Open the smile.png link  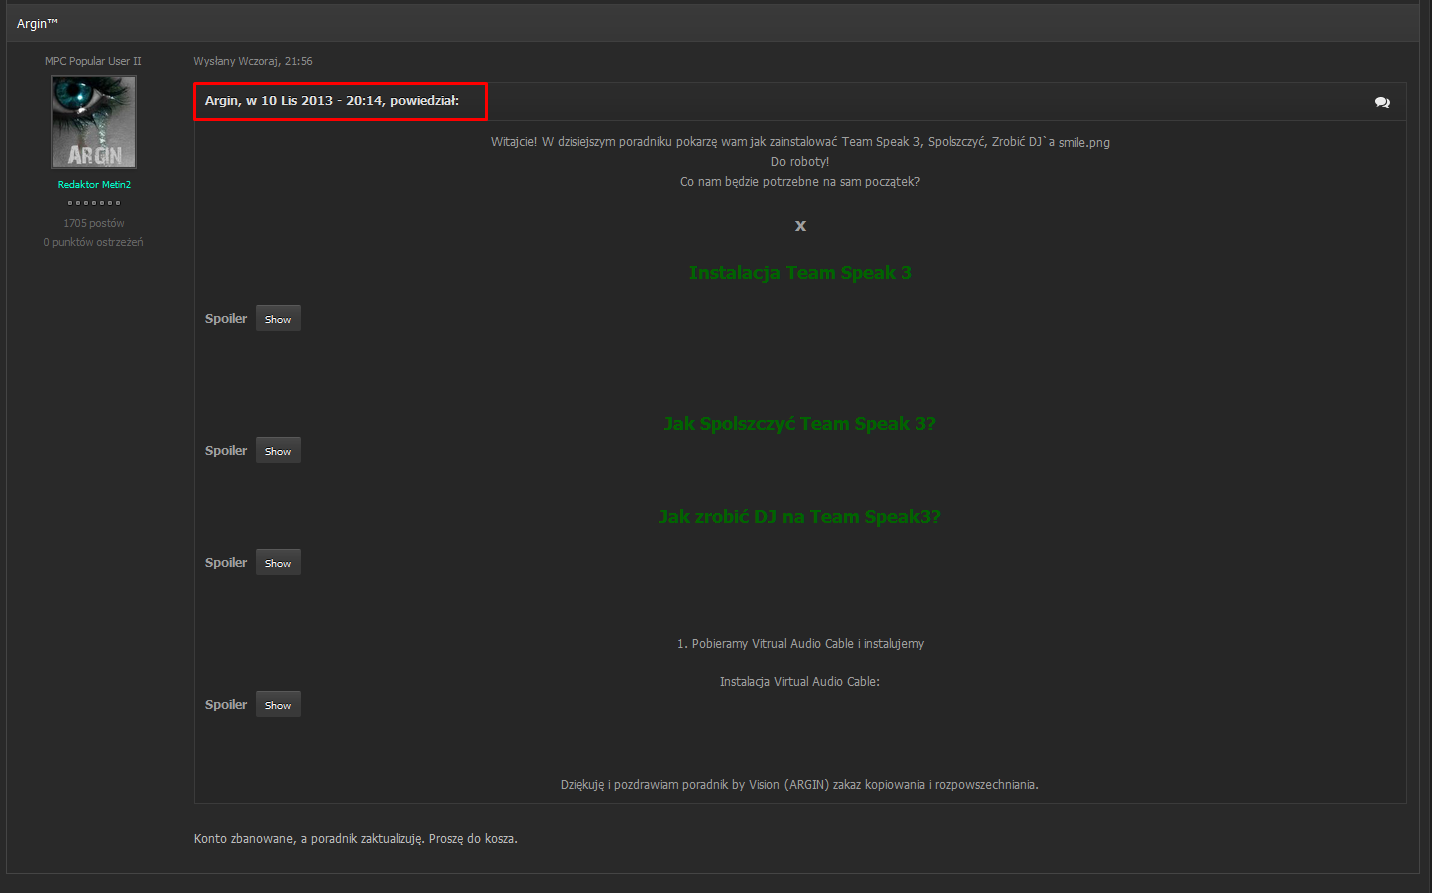tap(1084, 142)
